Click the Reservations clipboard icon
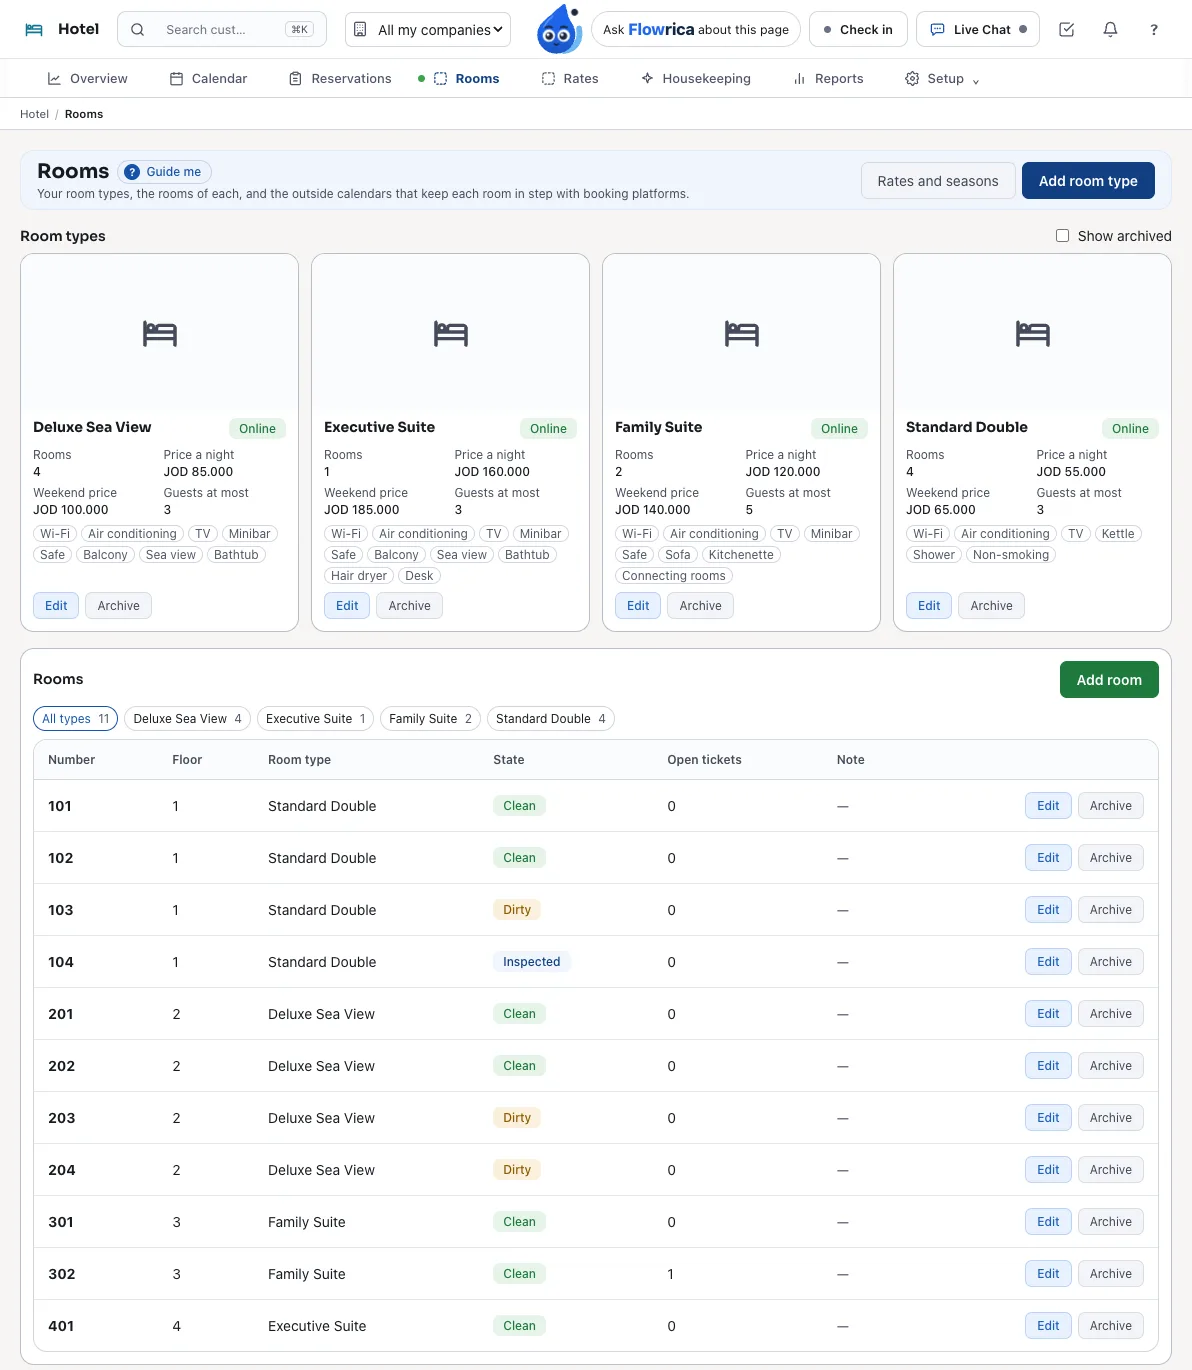 point(295,79)
